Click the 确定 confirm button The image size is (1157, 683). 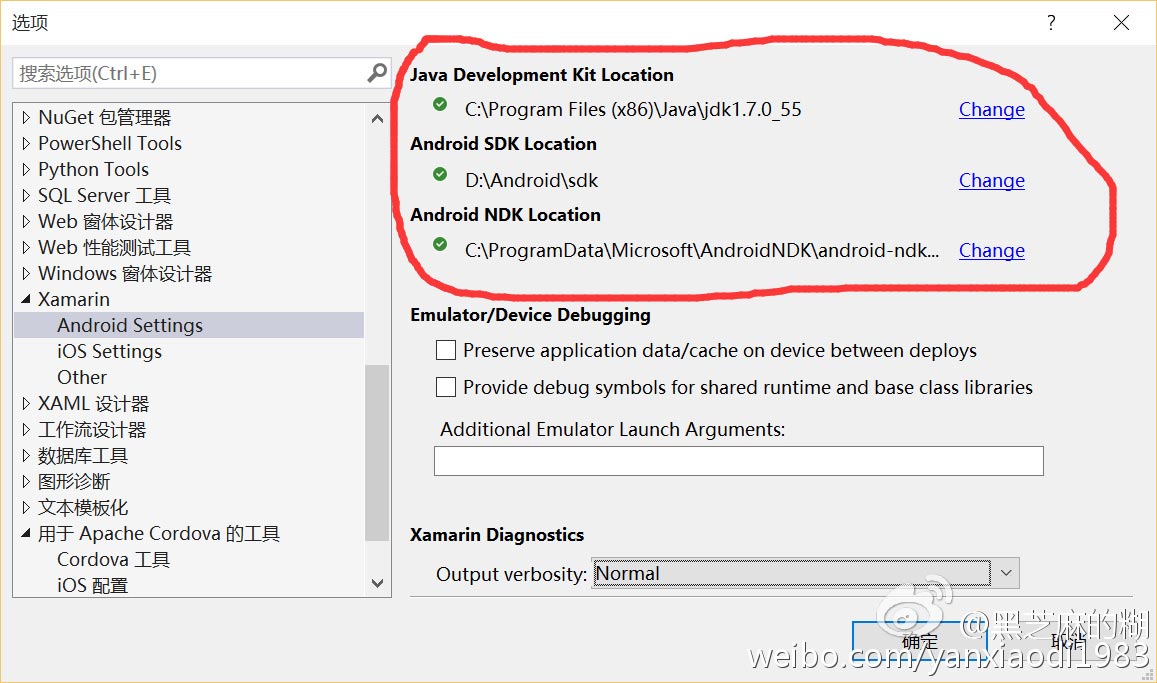click(919, 642)
